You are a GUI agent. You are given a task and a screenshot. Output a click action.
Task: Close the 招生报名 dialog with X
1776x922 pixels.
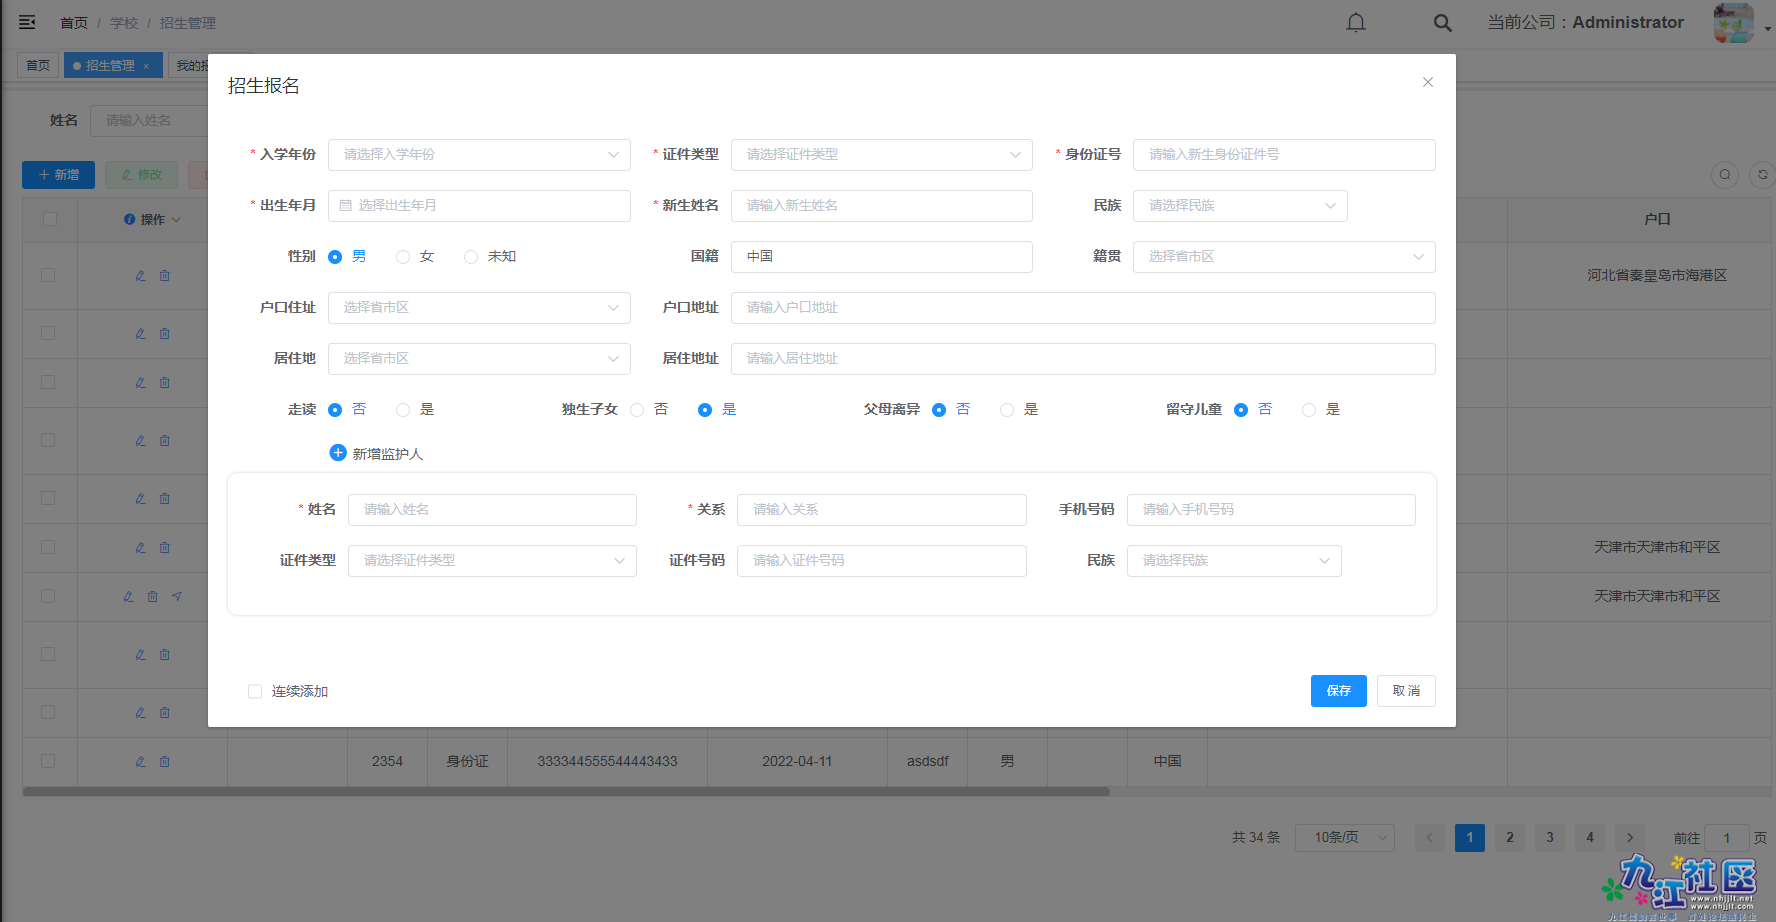1427,82
